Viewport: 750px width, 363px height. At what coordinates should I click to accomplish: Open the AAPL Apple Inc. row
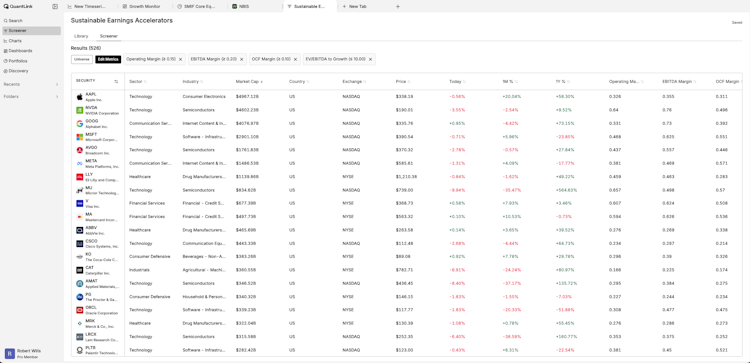(x=407, y=97)
